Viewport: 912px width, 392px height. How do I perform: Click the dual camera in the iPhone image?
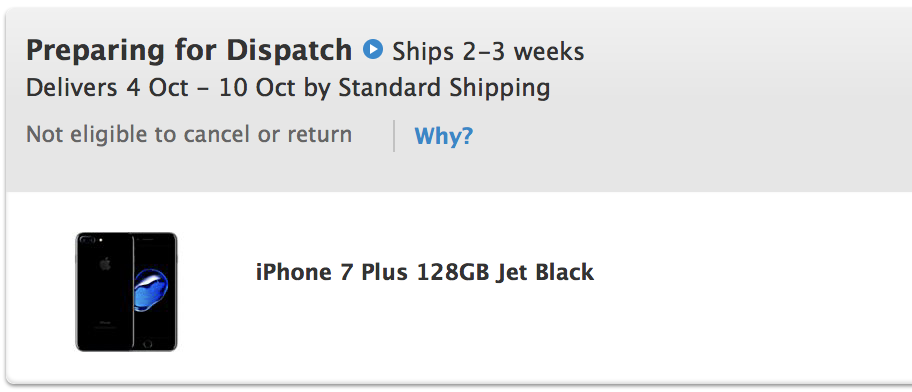88,240
